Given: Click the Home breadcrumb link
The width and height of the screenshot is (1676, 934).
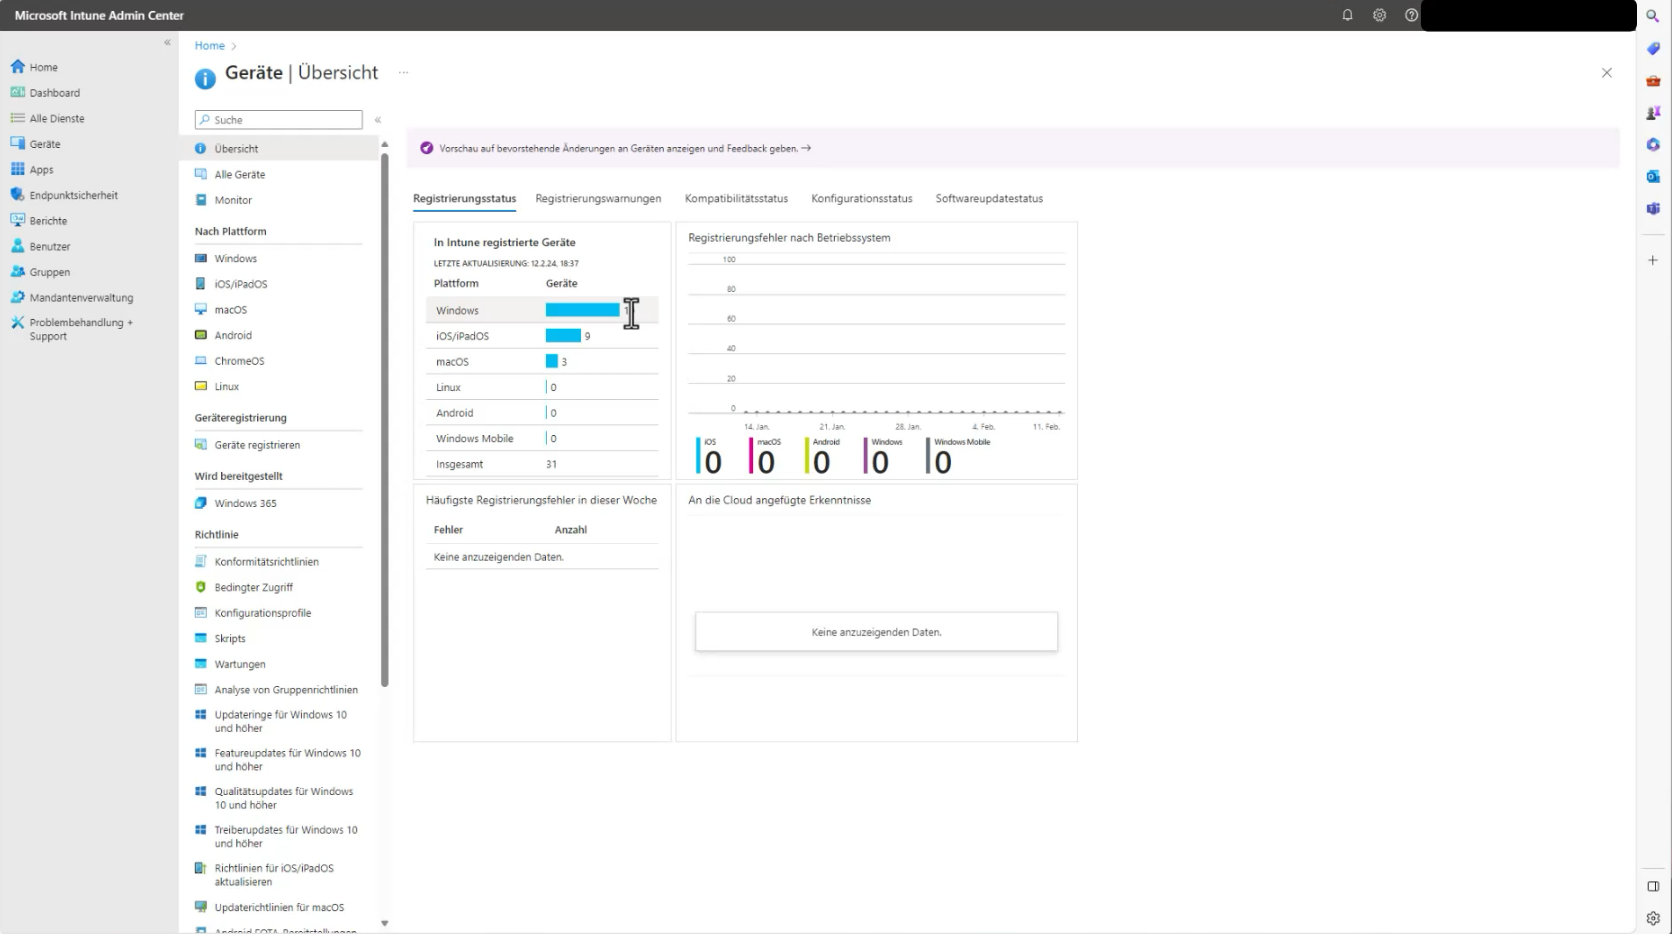Looking at the screenshot, I should point(210,46).
